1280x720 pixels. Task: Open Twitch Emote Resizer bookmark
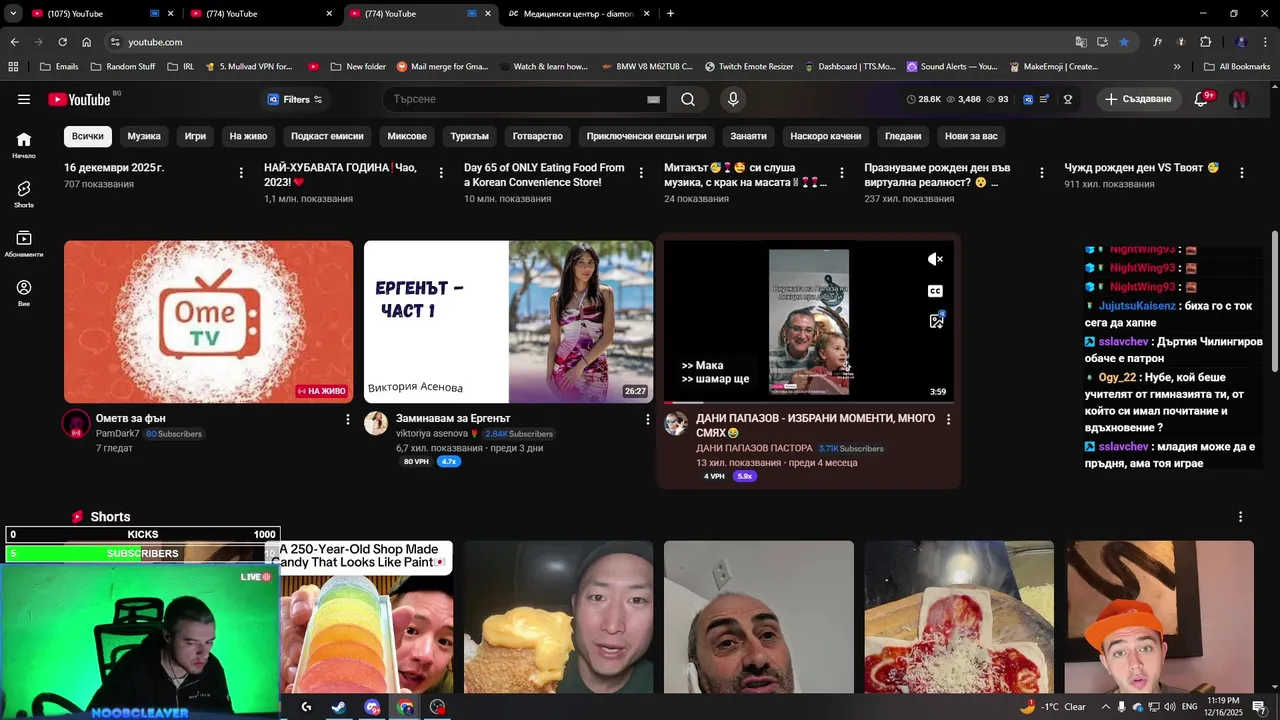coord(749,67)
